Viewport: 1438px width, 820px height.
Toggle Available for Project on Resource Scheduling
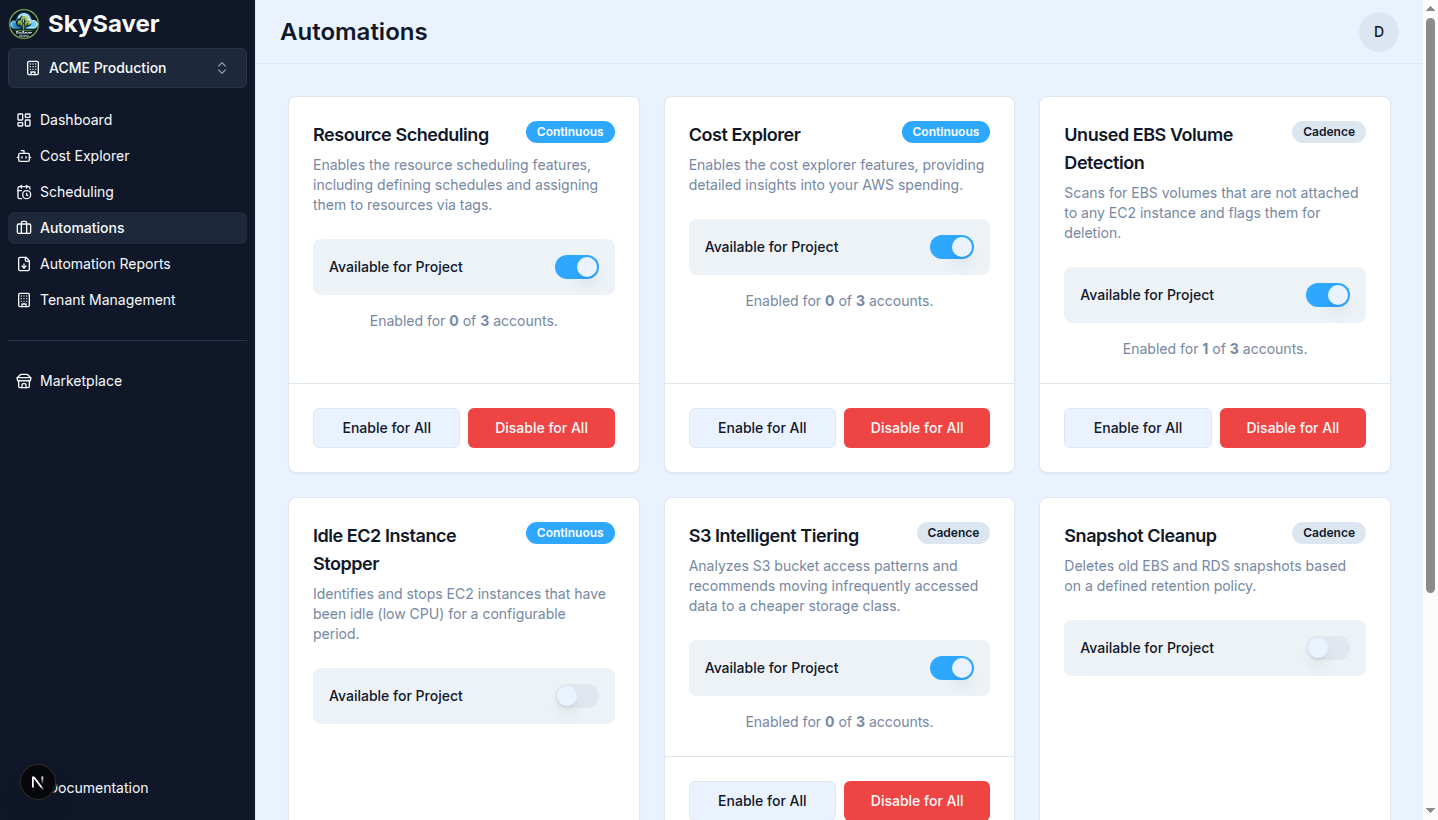[577, 267]
